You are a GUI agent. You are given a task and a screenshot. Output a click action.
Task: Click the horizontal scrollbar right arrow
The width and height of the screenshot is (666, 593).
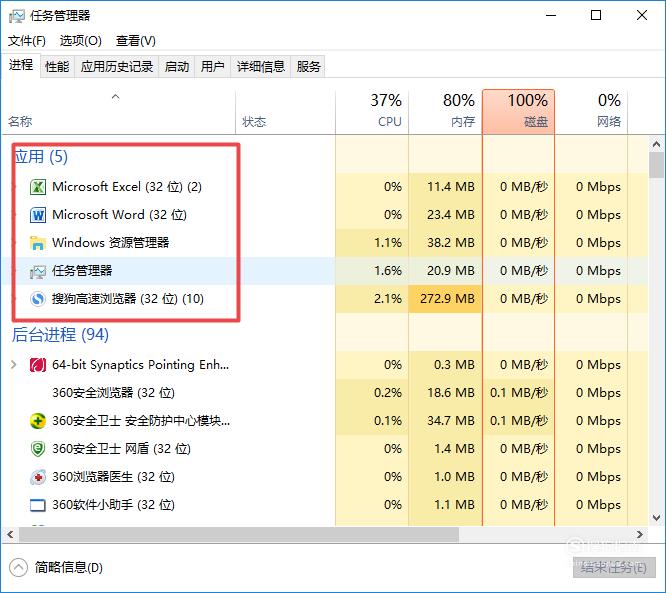coord(640,534)
